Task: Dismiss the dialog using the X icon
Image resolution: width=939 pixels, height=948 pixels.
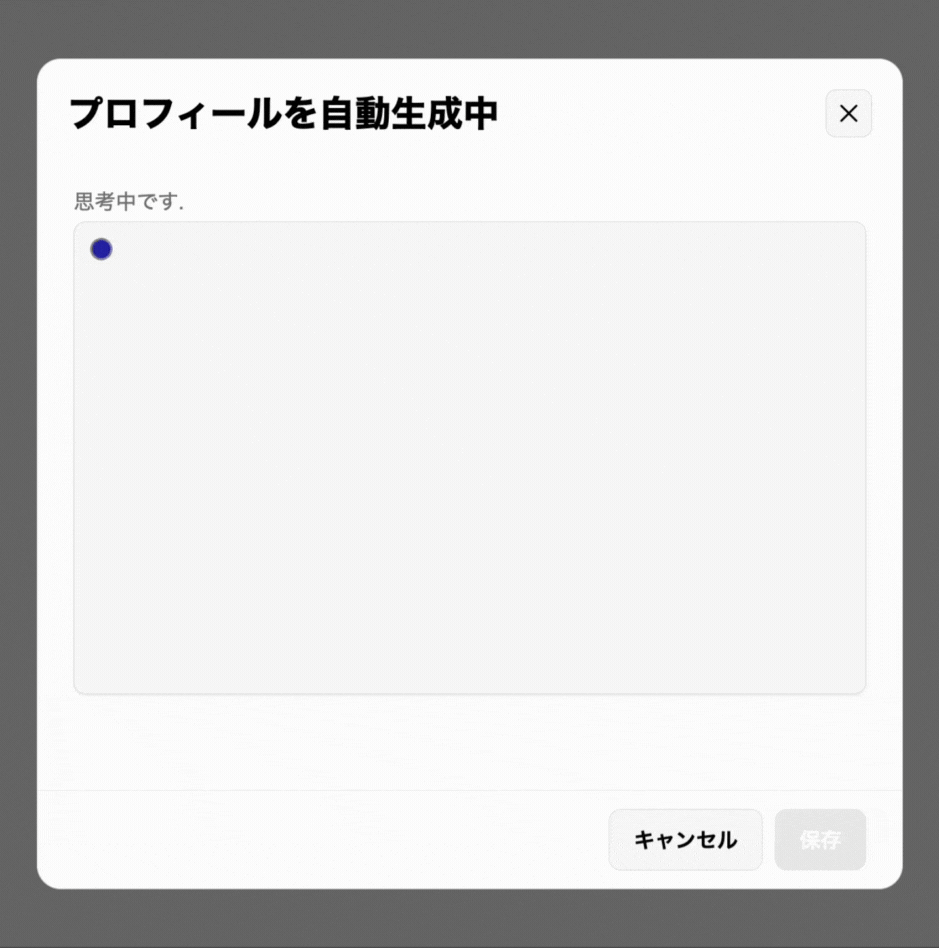Action: pyautogui.click(x=848, y=114)
